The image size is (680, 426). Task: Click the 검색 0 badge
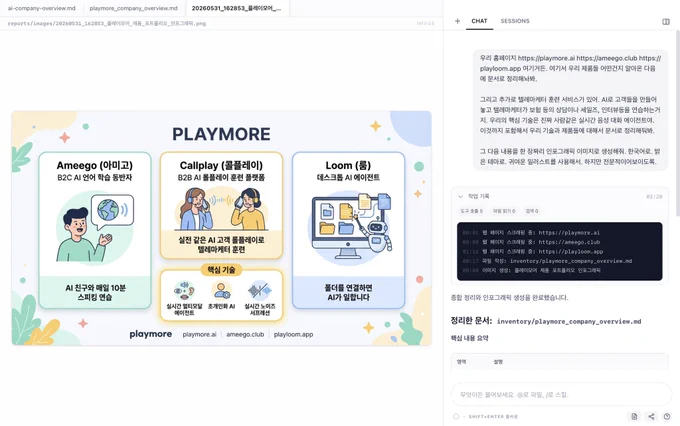pyautogui.click(x=532, y=211)
